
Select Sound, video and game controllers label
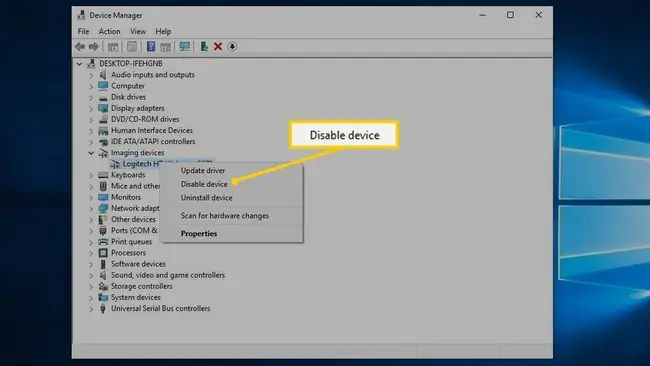point(168,275)
